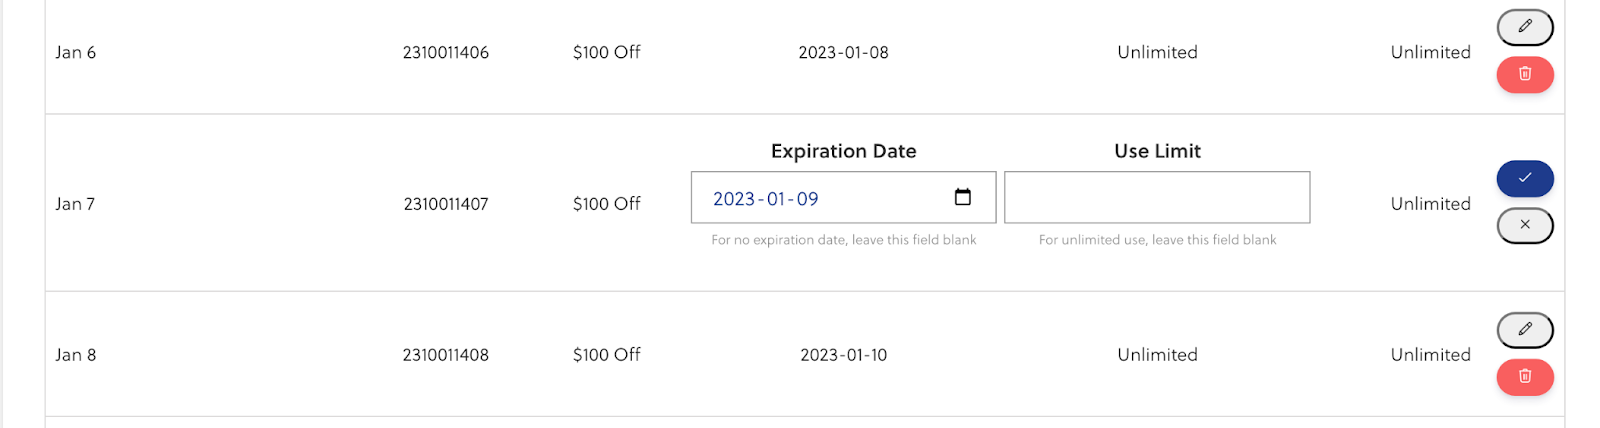Click coupon code 2310011407
The width and height of the screenshot is (1600, 428).
[446, 204]
